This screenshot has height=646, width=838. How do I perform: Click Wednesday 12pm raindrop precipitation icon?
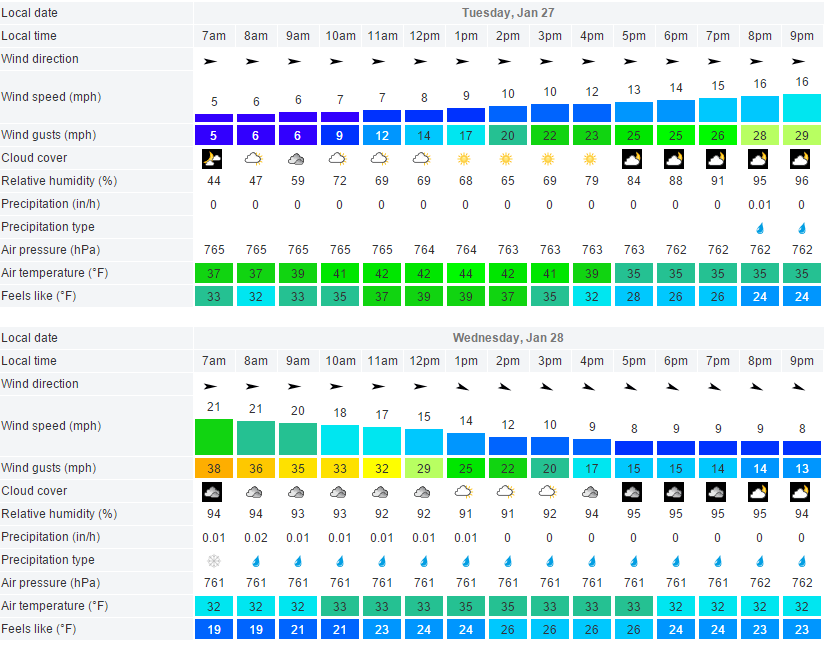tap(423, 561)
